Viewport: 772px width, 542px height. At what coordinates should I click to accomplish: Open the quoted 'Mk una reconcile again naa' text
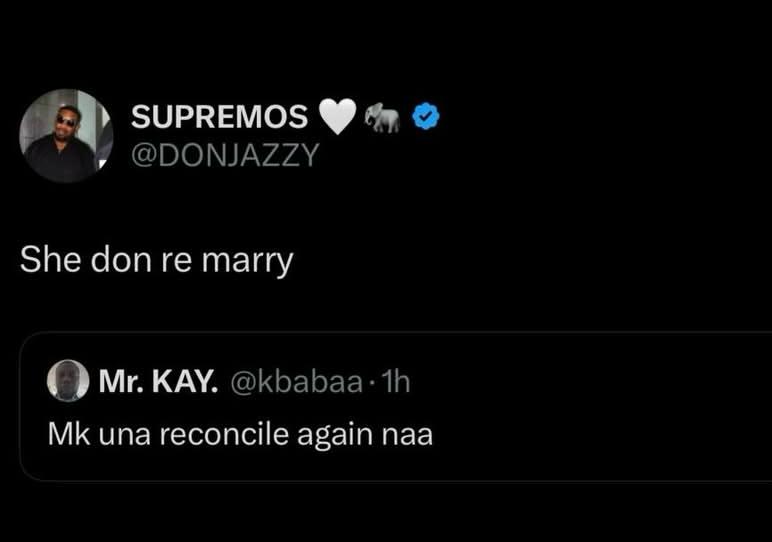point(240,436)
